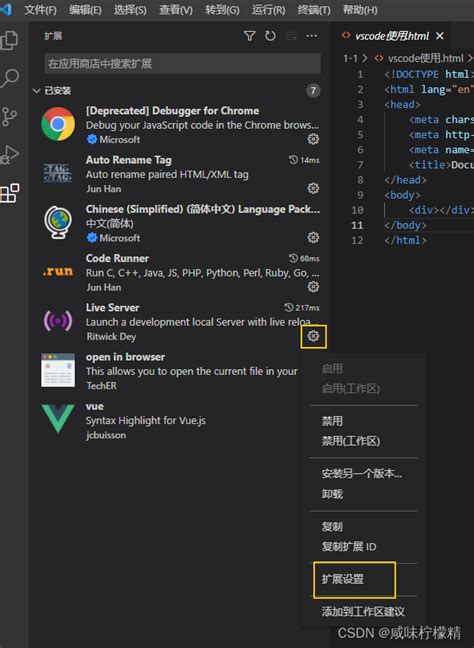Image resolution: width=474 pixels, height=648 pixels.
Task: Click the Auto Rename Tag extension icon
Action: click(x=58, y=173)
